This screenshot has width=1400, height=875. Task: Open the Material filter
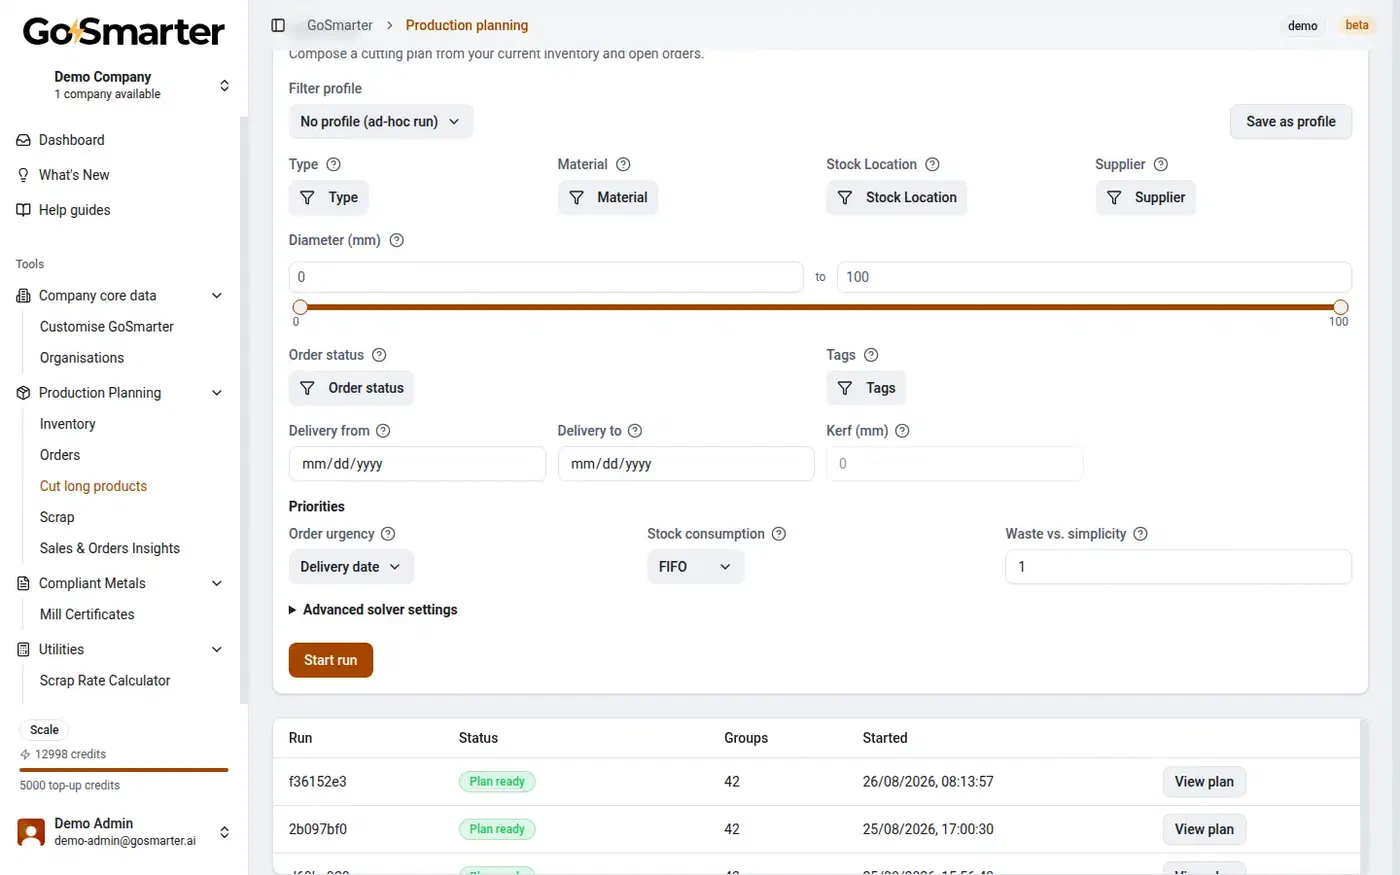pyautogui.click(x=608, y=198)
